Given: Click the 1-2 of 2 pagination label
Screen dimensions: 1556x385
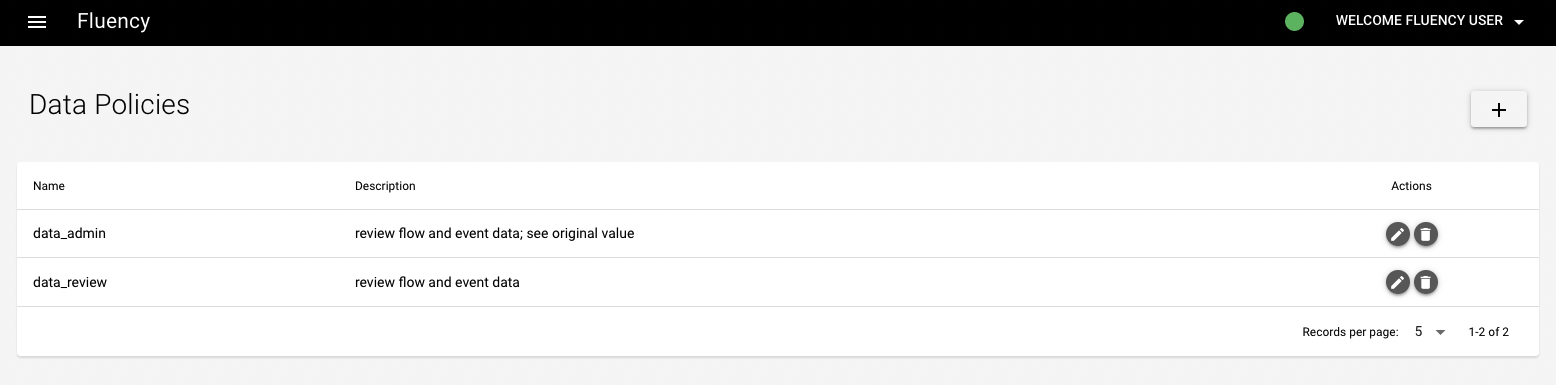Looking at the screenshot, I should coord(1488,332).
